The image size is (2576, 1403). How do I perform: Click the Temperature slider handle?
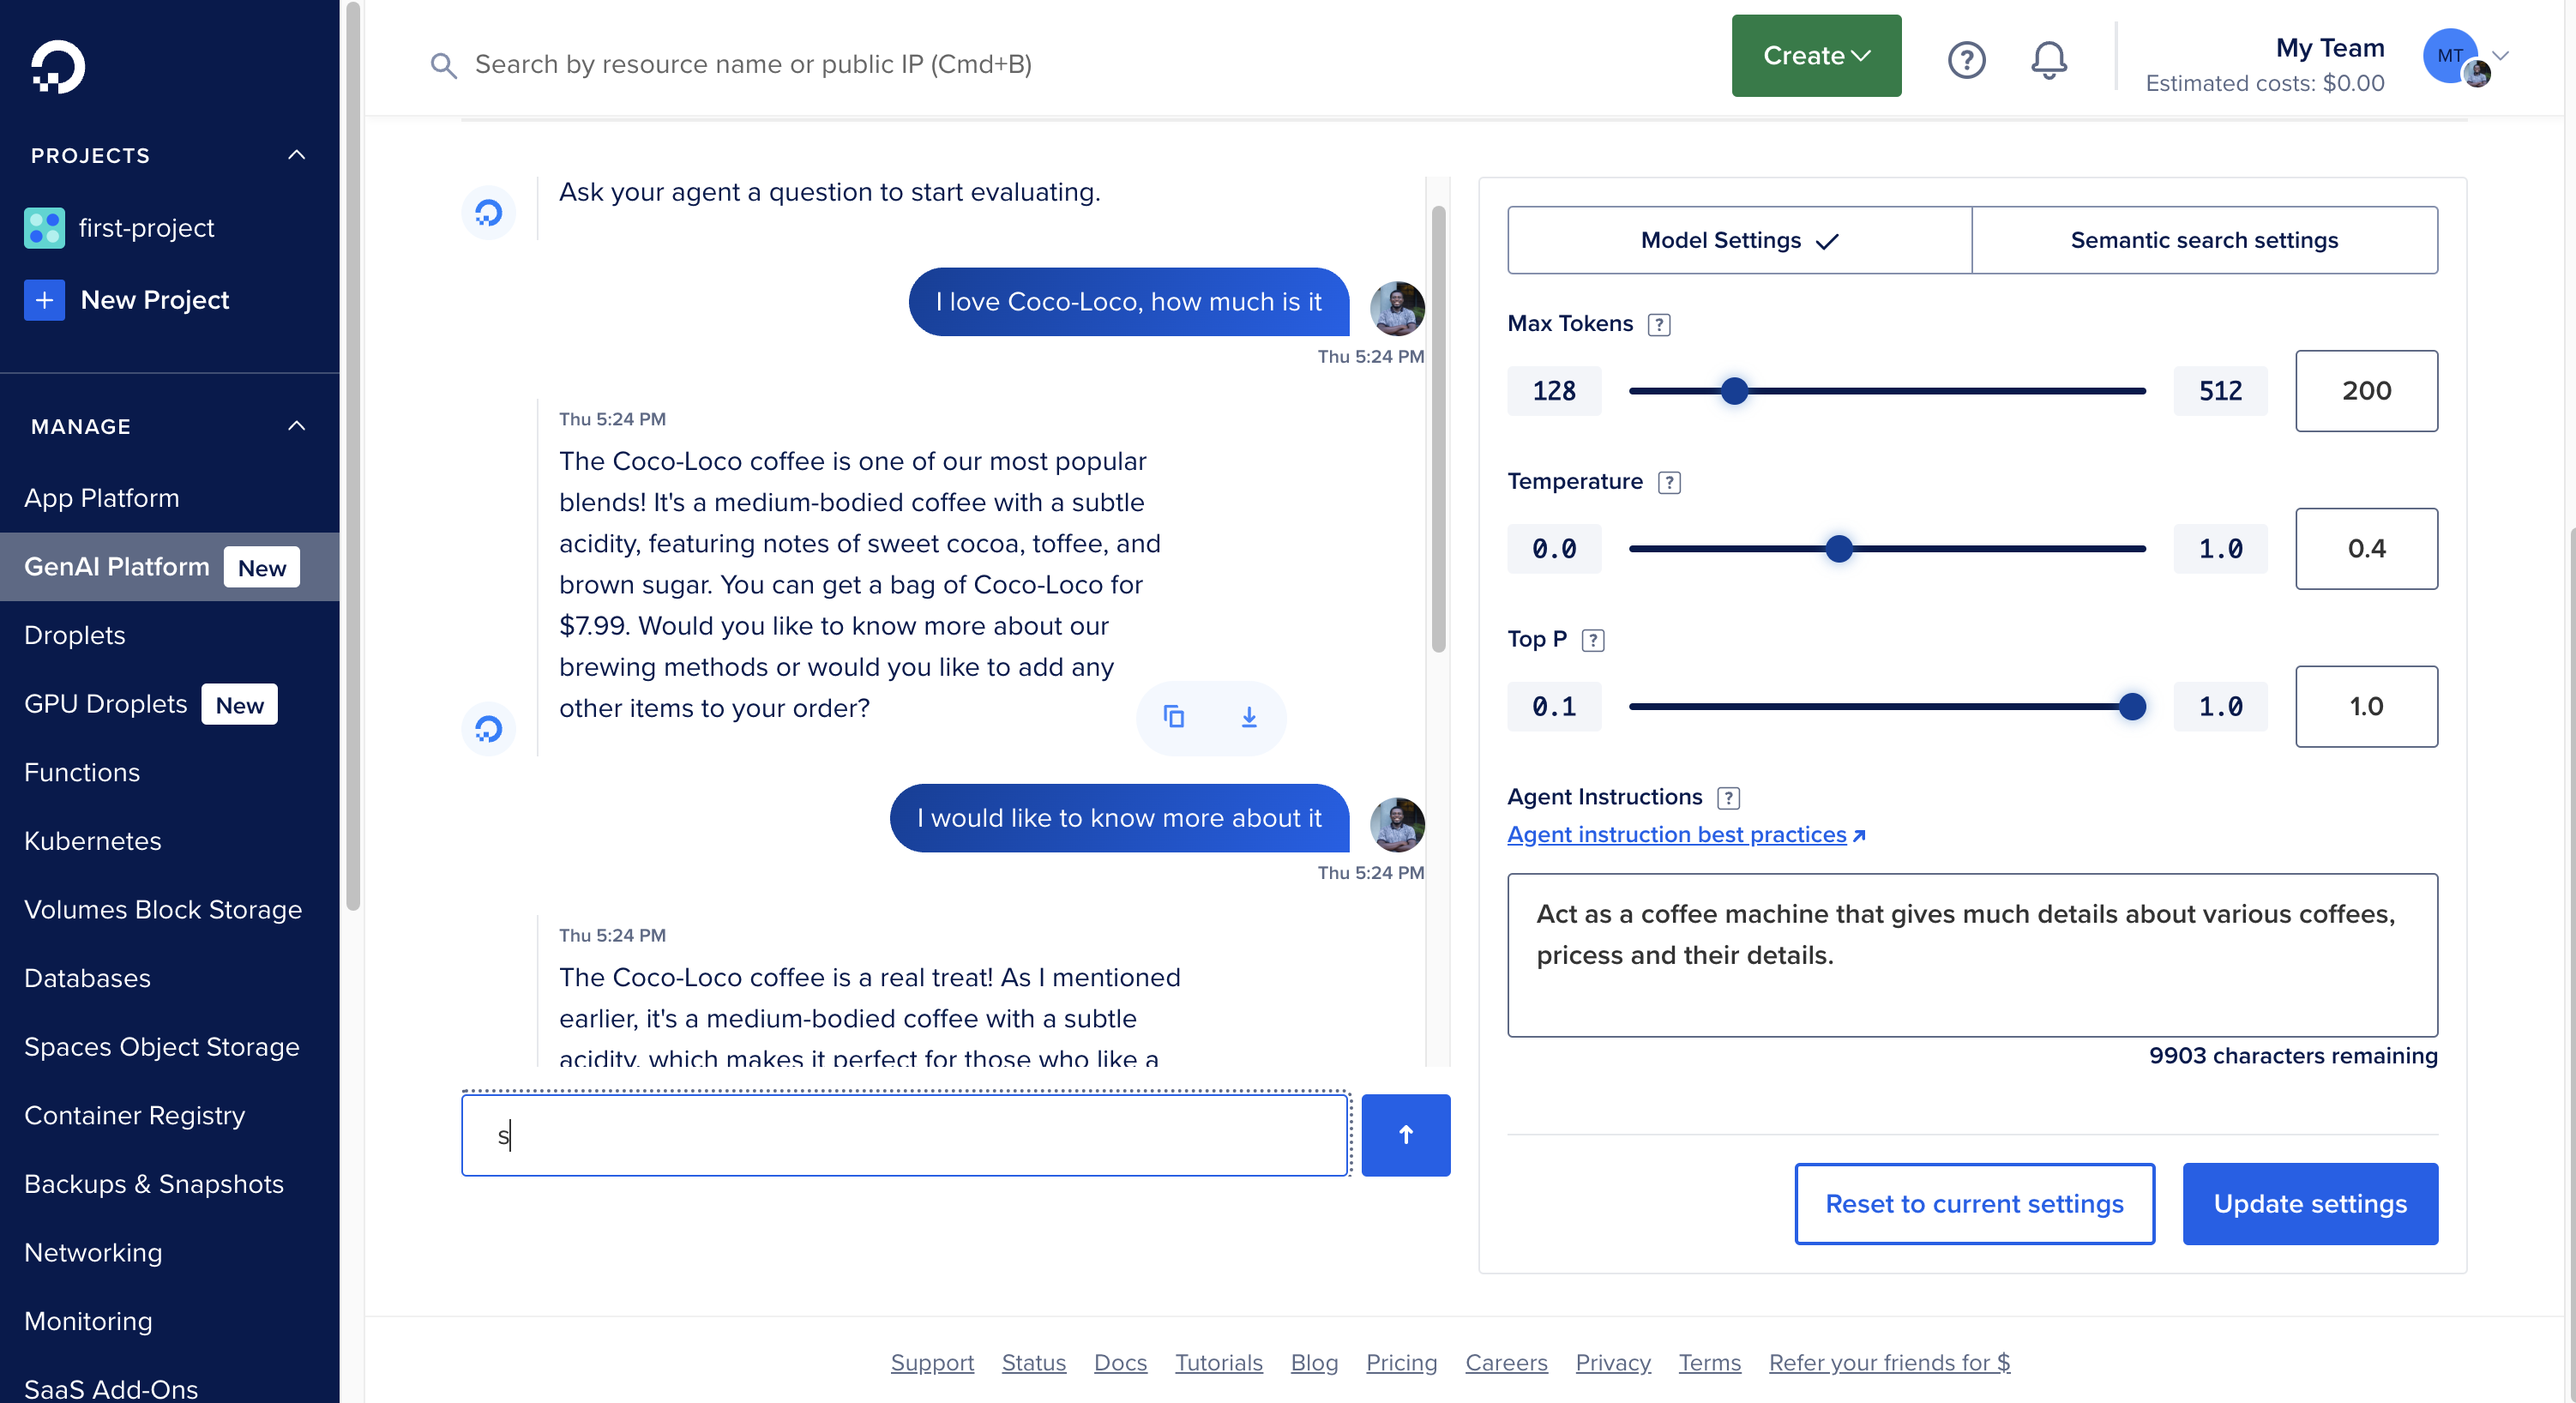click(x=1838, y=549)
